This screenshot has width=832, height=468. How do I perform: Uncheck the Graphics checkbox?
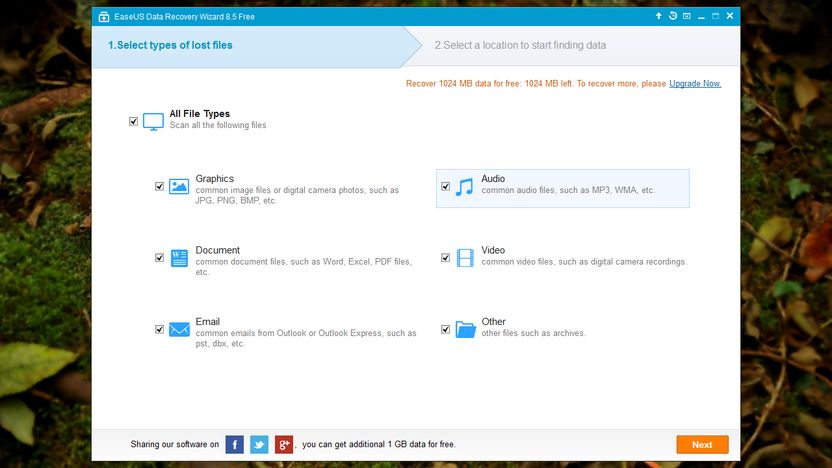pos(159,186)
